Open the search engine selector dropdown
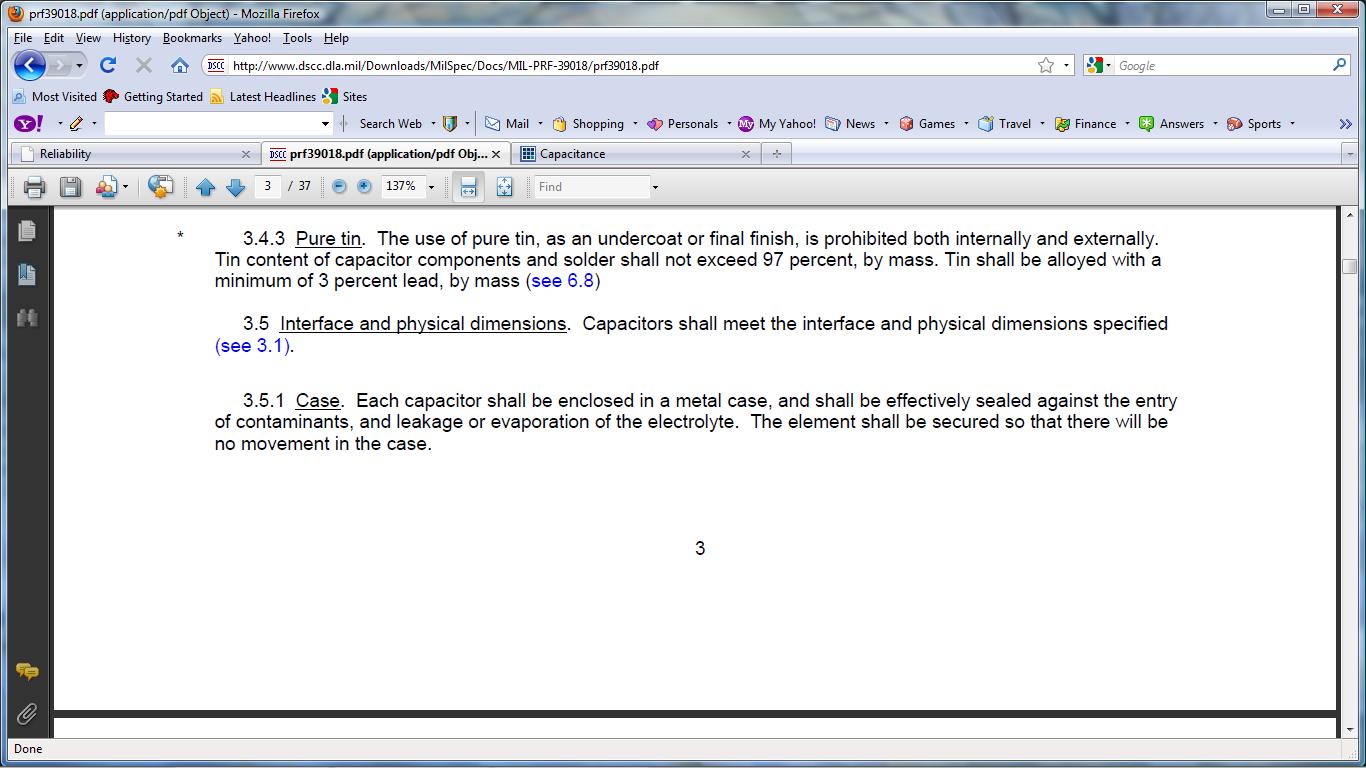This screenshot has height=768, width=1366. pyautogui.click(x=1108, y=66)
